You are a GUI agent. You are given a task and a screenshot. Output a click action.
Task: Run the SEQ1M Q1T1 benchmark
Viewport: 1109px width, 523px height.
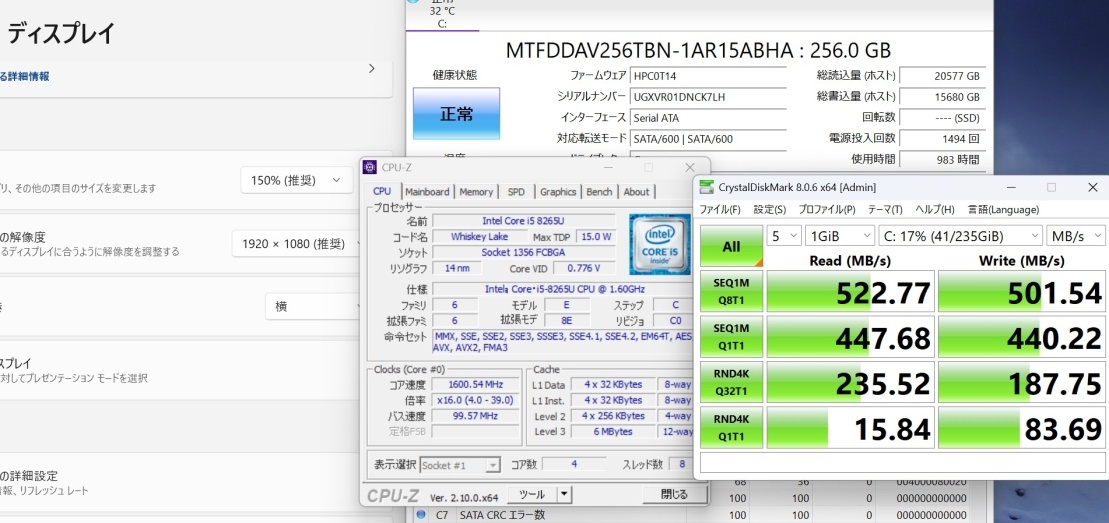(731, 336)
